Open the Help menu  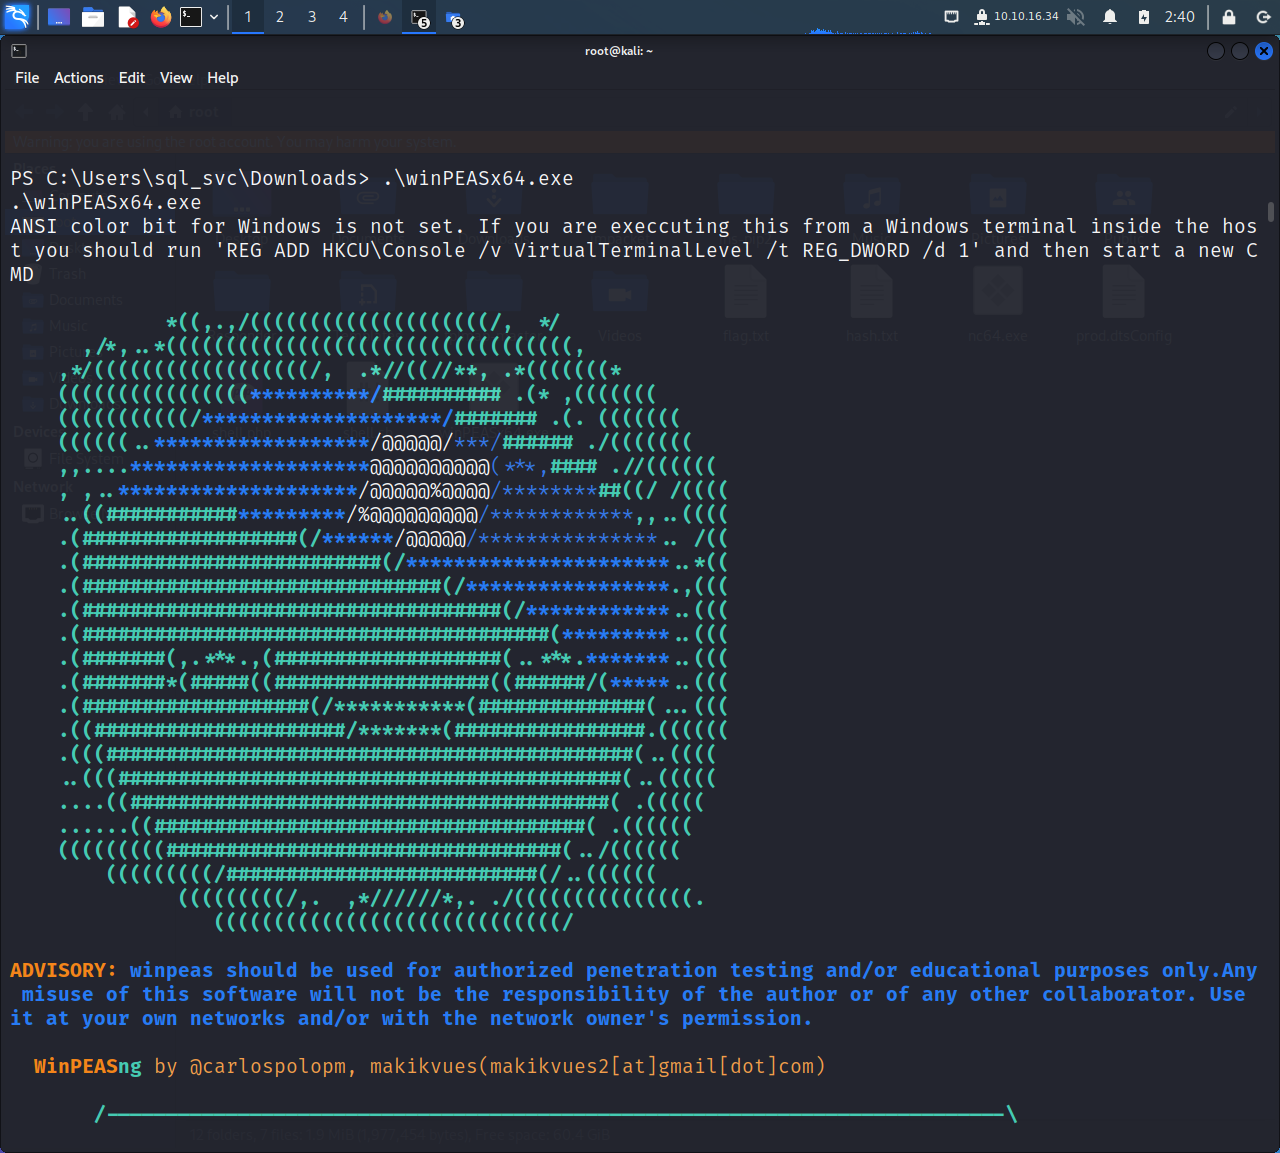pyautogui.click(x=223, y=78)
